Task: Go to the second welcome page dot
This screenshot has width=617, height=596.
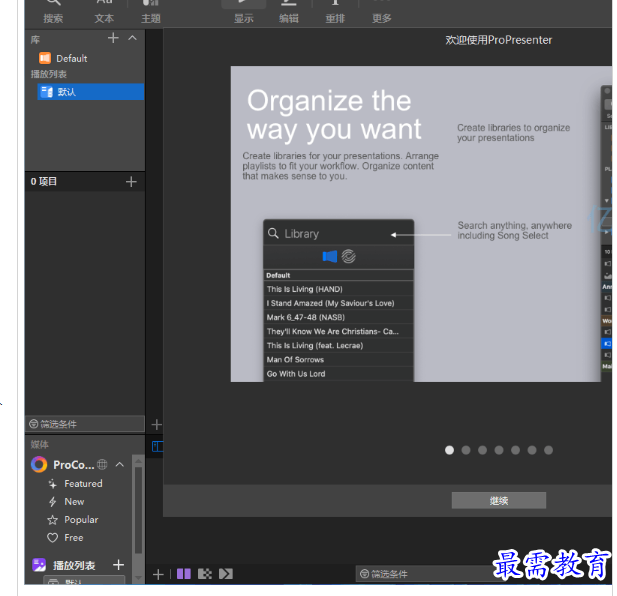Action: click(x=466, y=450)
